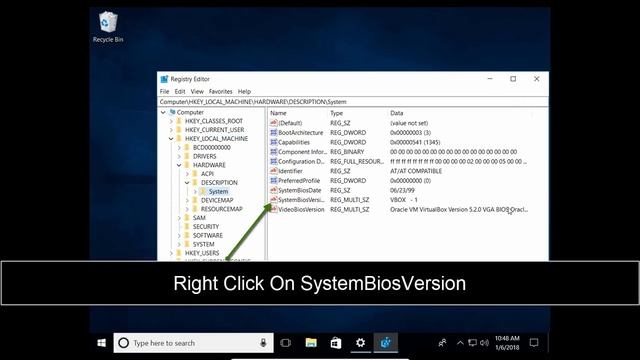Viewport: 640px width, 360px height.
Task: Expand the HKEY_CLASSES_ROOT node
Action: coord(171,121)
